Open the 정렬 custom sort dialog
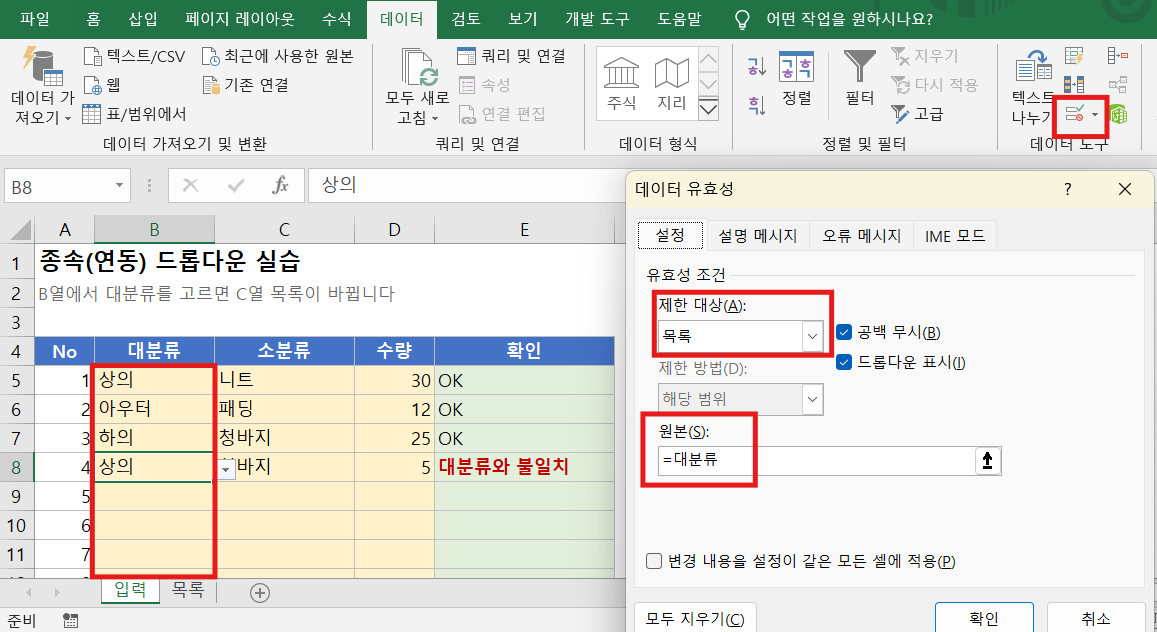This screenshot has height=632, width=1157. 796,79
